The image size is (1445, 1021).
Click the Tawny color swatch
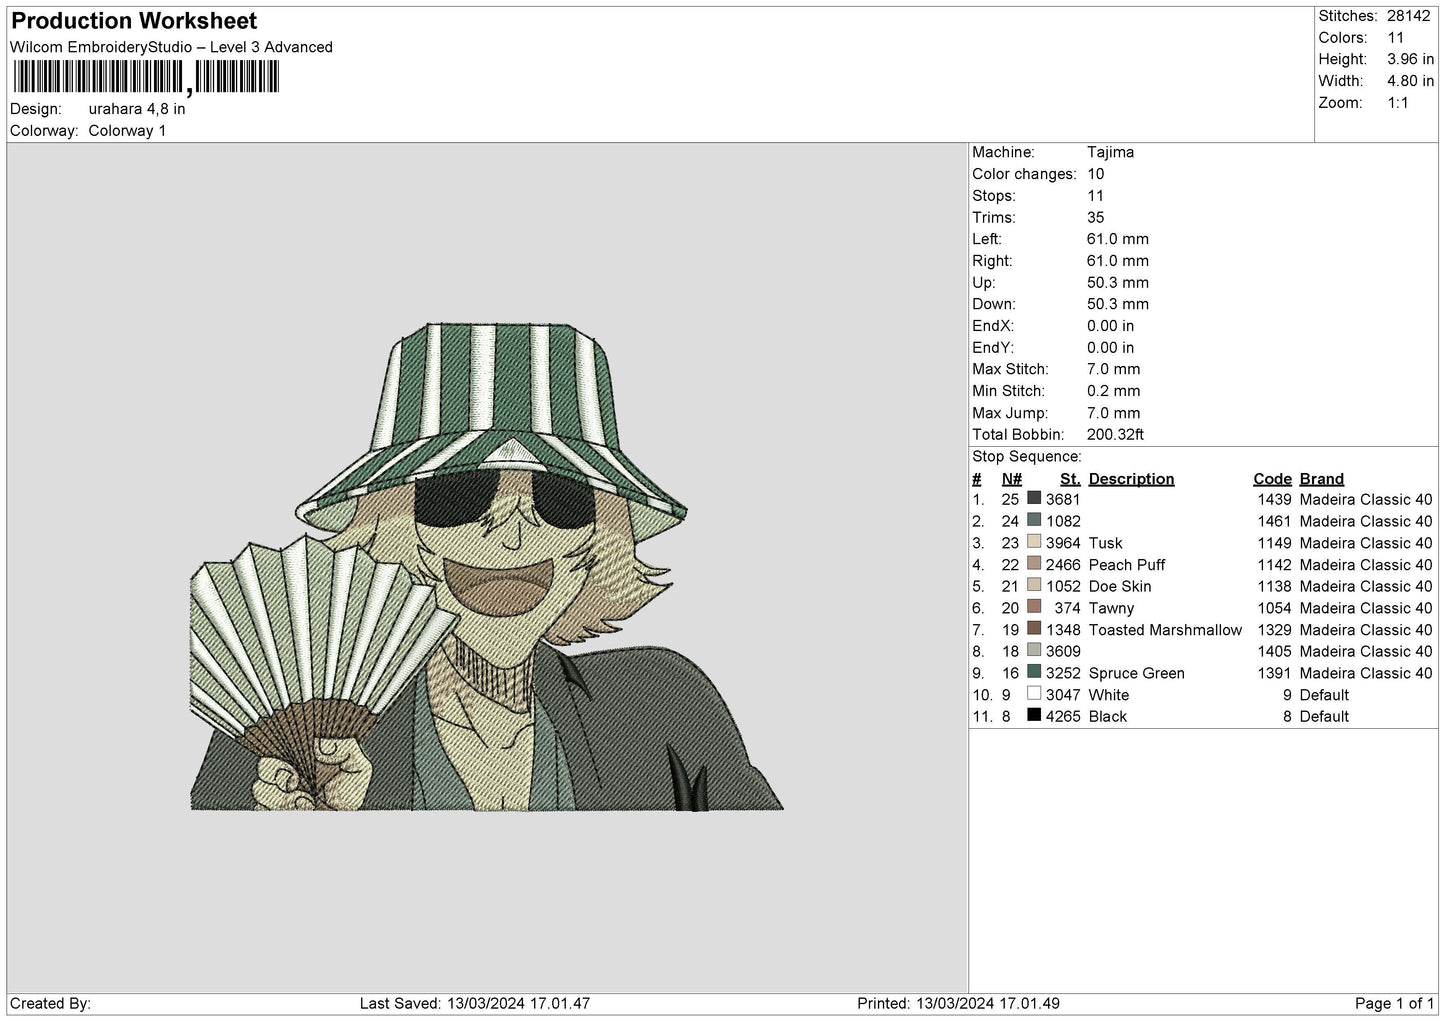tap(1034, 607)
